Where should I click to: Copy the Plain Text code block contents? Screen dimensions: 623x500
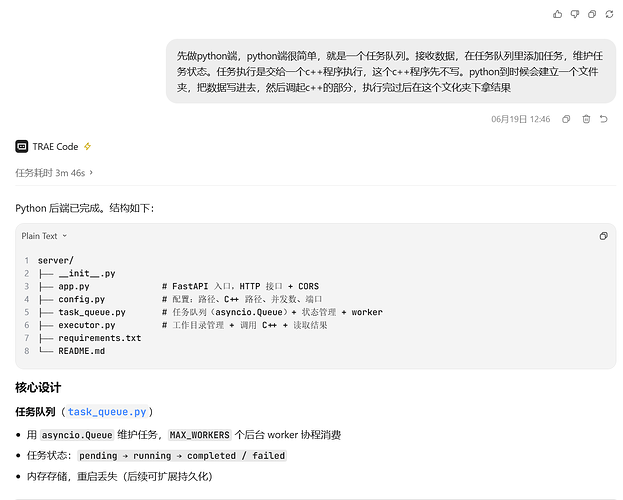point(604,236)
